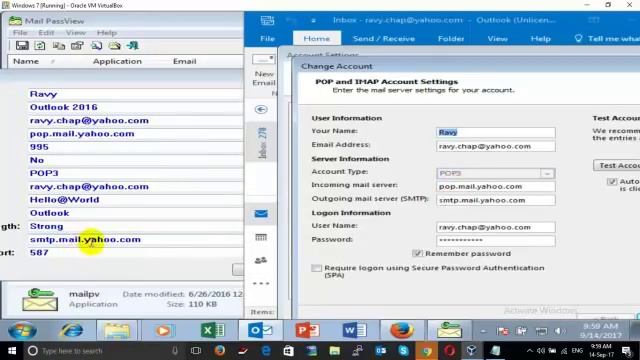
Task: Open the Account Type dropdown
Action: [547, 173]
